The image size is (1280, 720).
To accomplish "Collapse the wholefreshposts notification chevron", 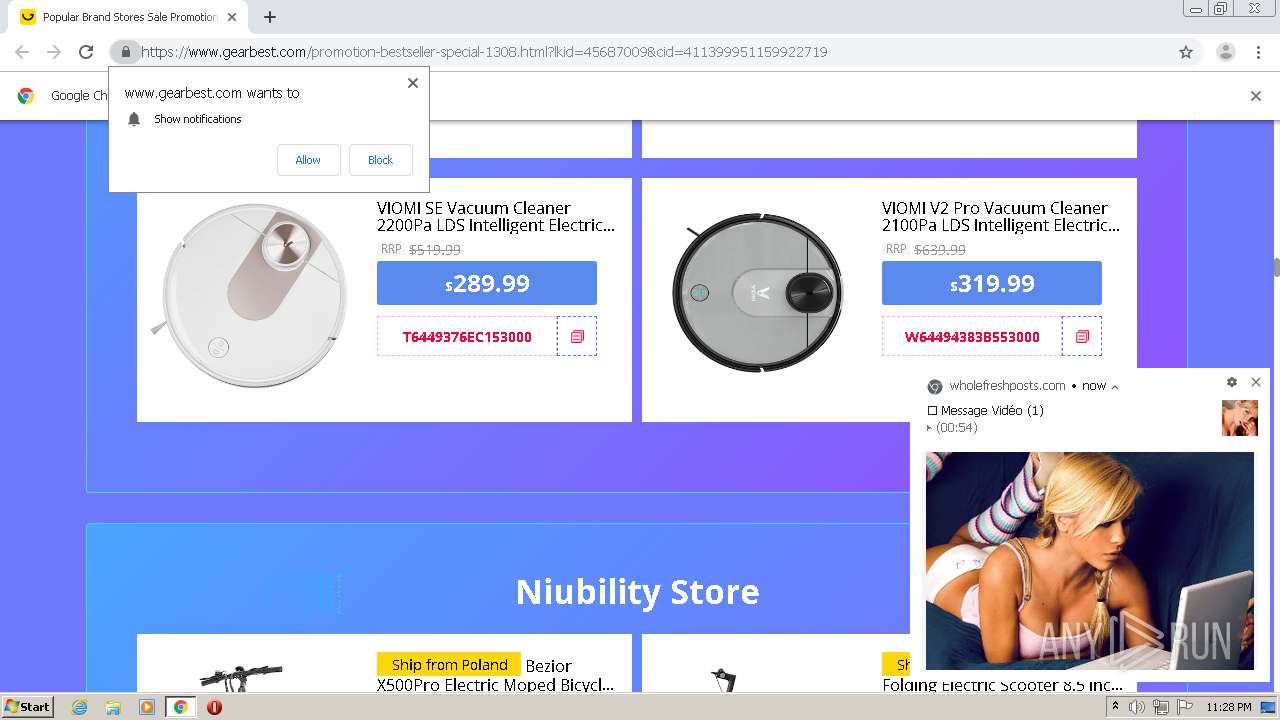I will tap(1115, 386).
